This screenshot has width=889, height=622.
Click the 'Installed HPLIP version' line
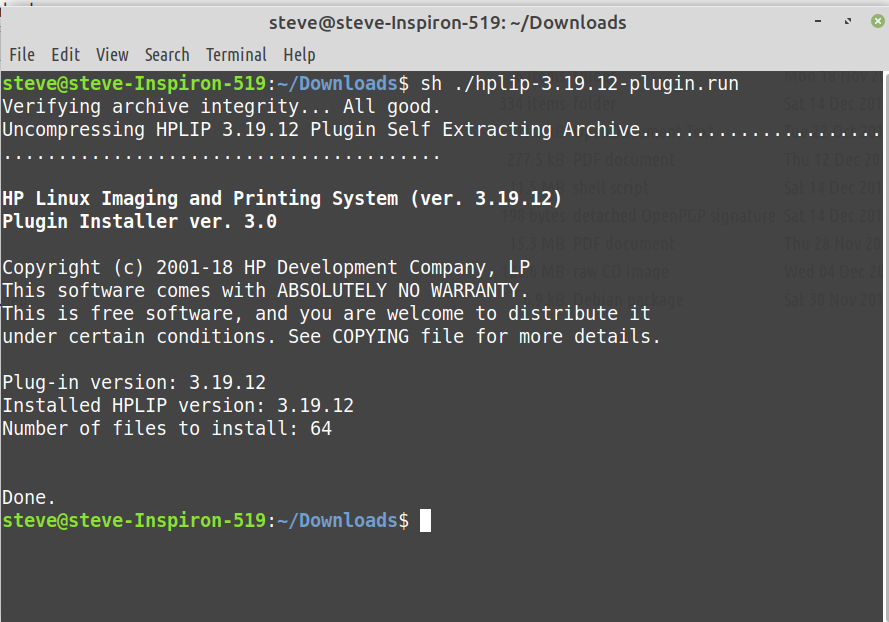178,405
